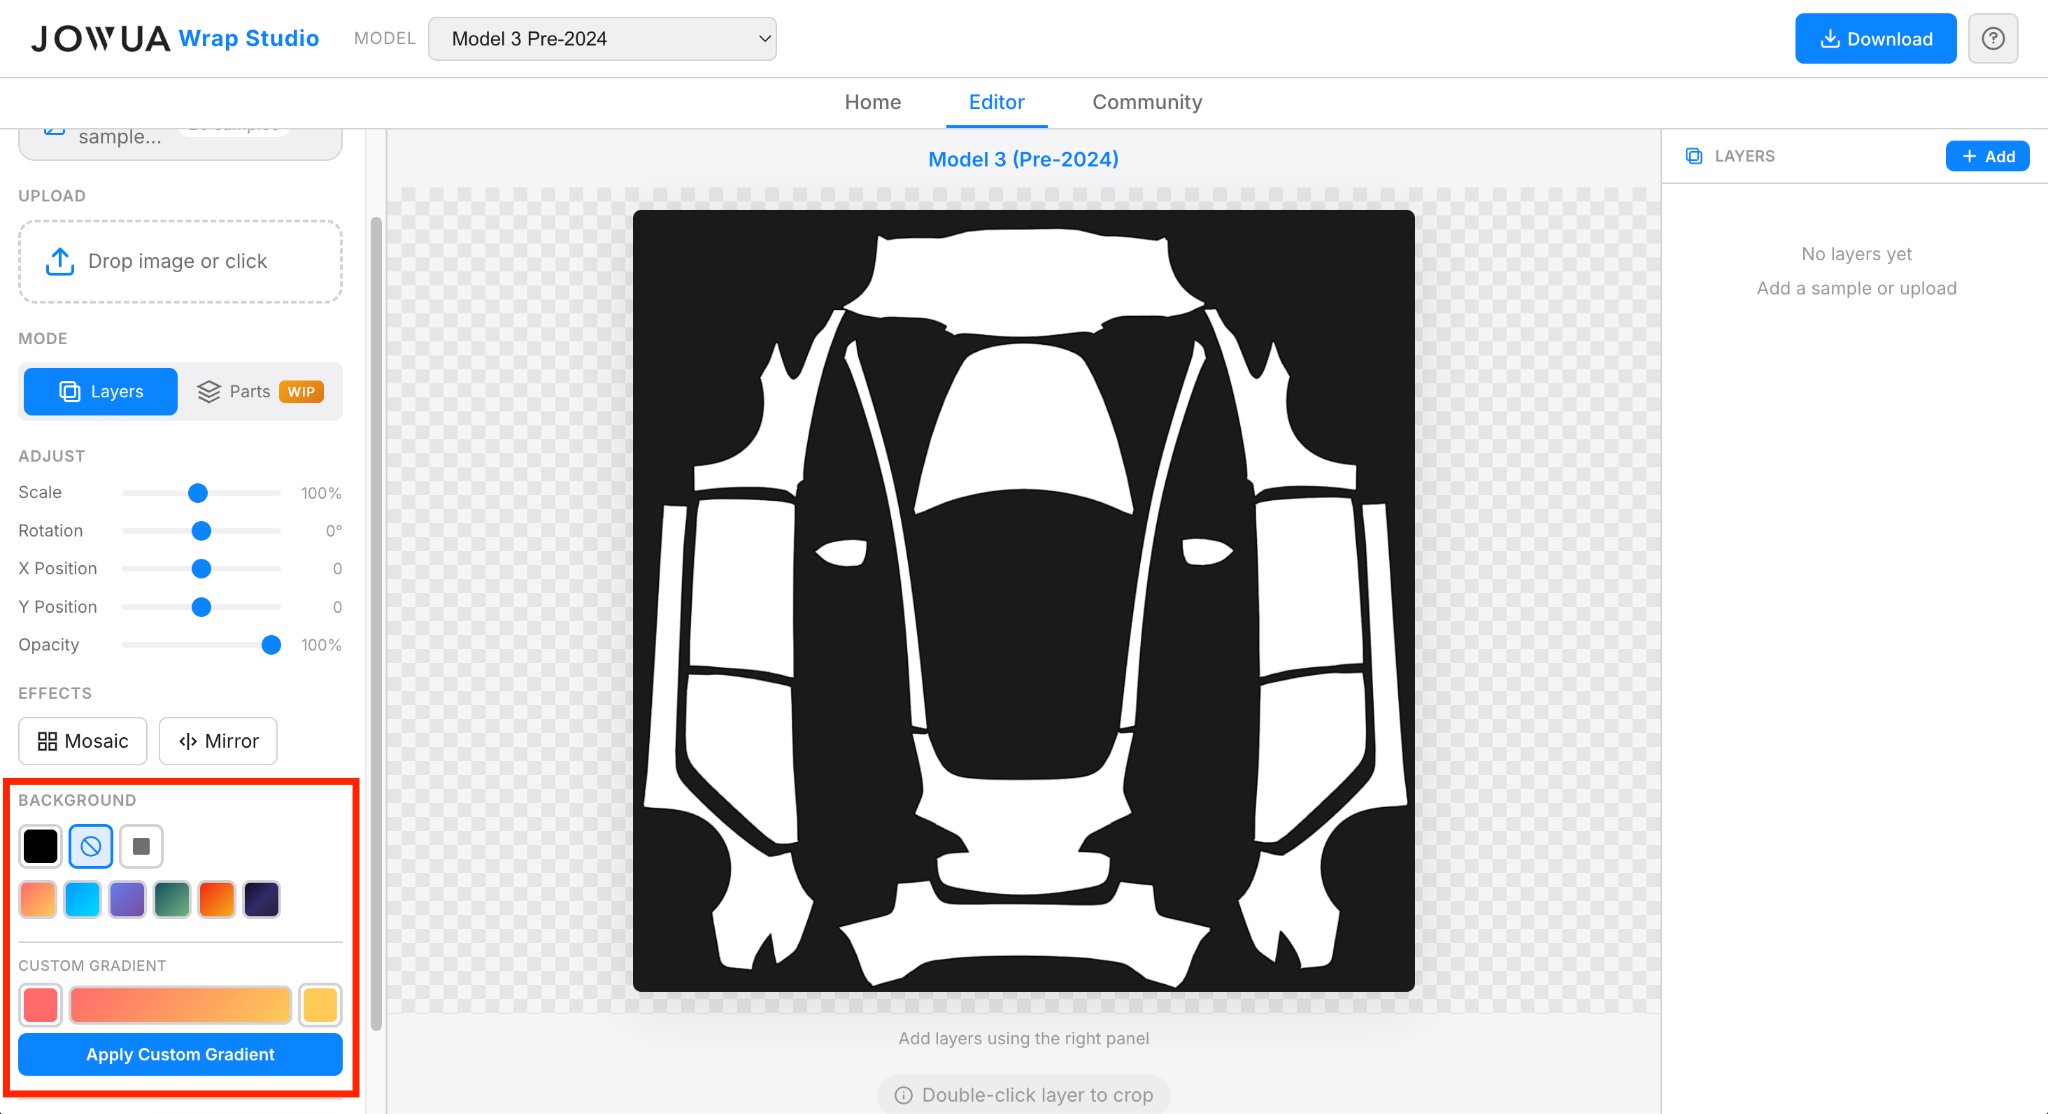Open the Community tab
Screen dimensions: 2048x1114
1147,102
